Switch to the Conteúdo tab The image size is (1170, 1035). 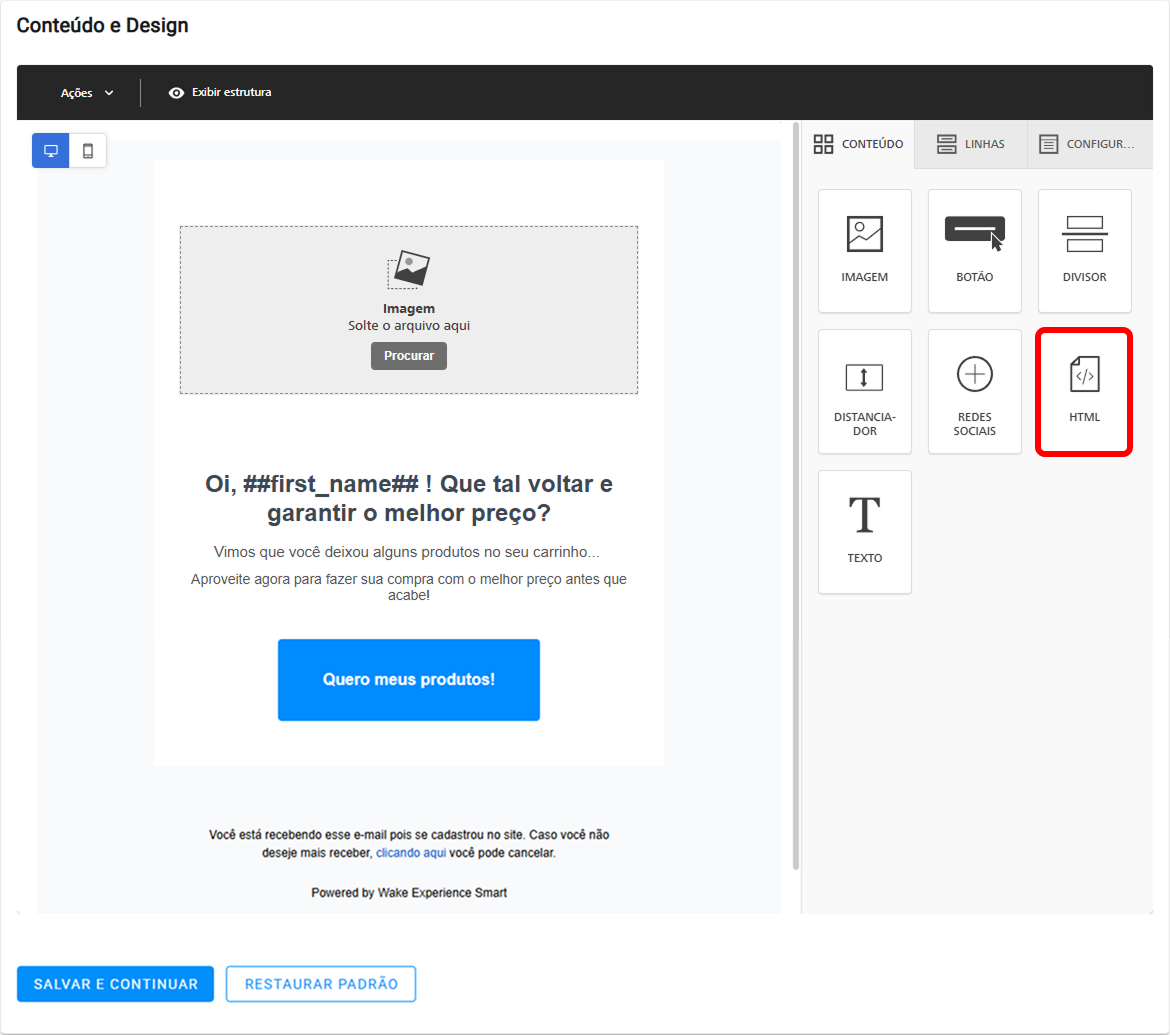pyautogui.click(x=858, y=144)
